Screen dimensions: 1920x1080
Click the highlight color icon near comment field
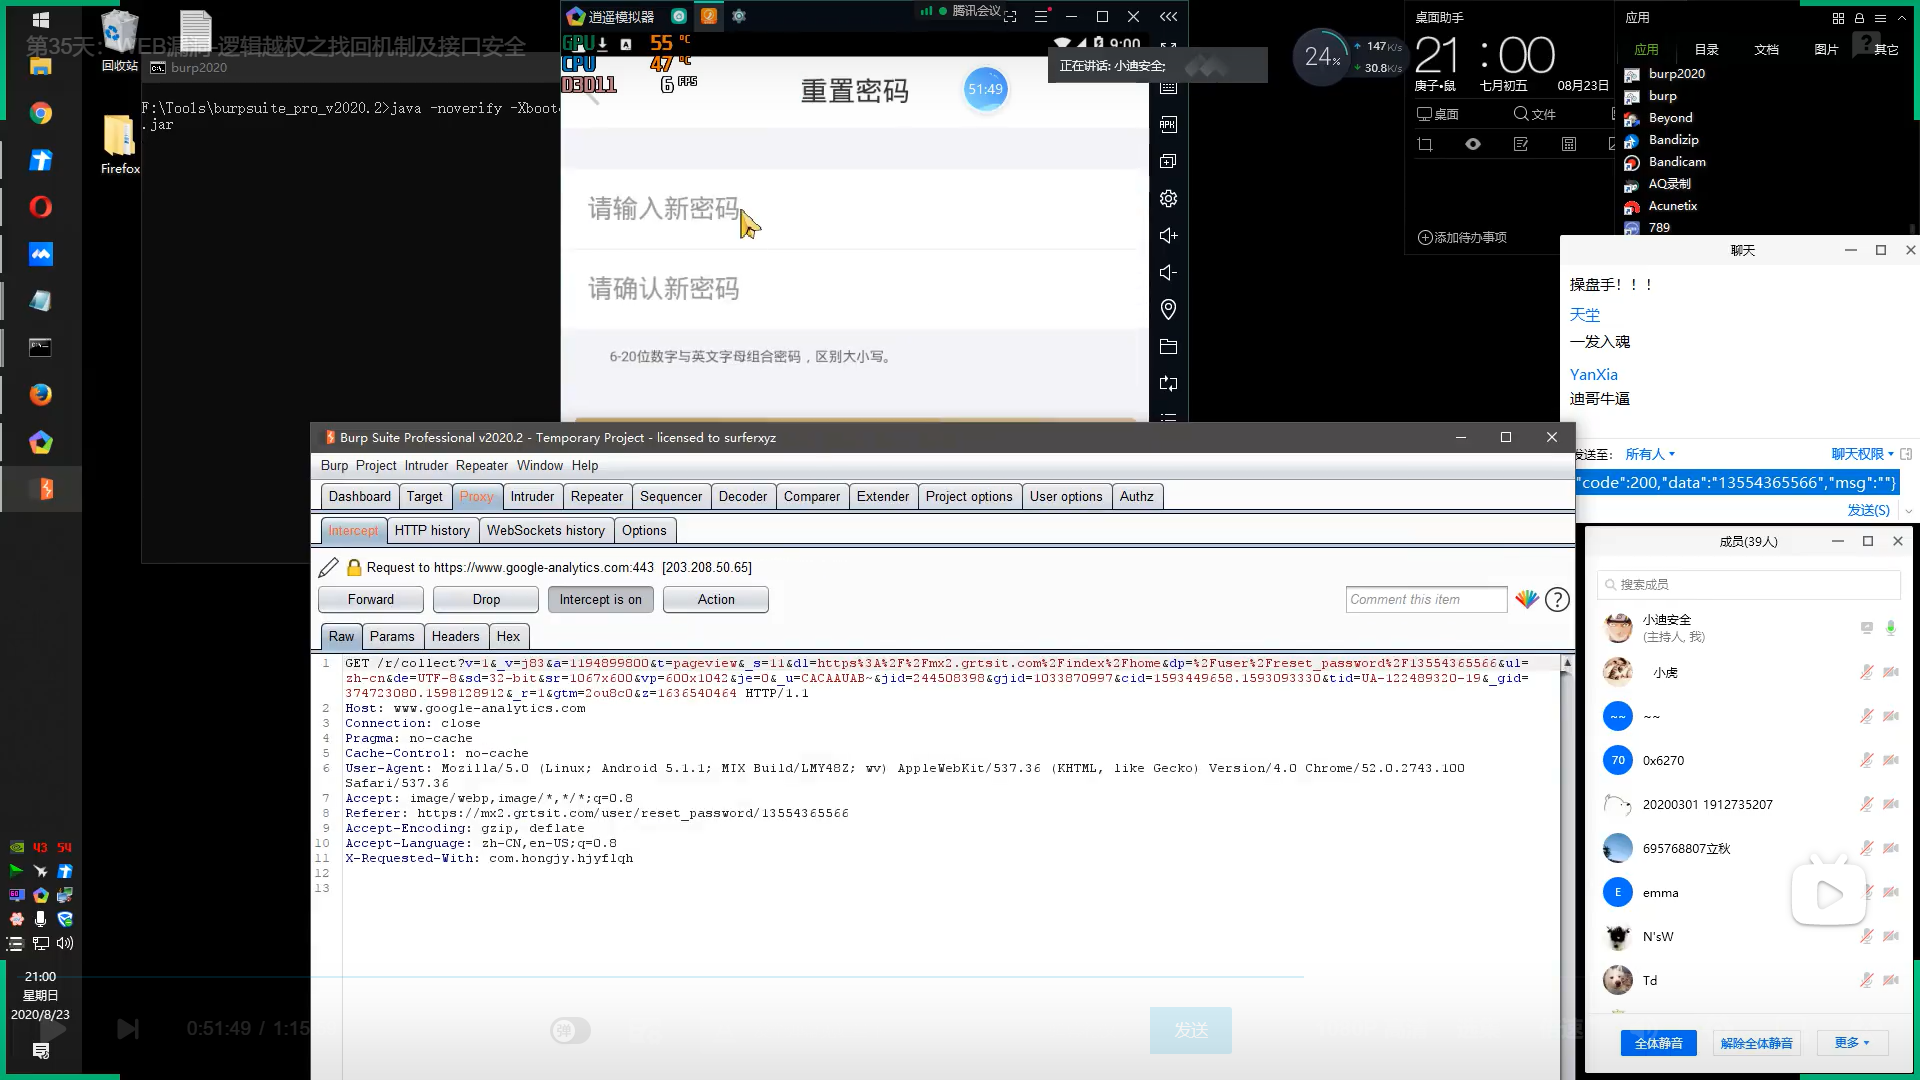tap(1527, 599)
